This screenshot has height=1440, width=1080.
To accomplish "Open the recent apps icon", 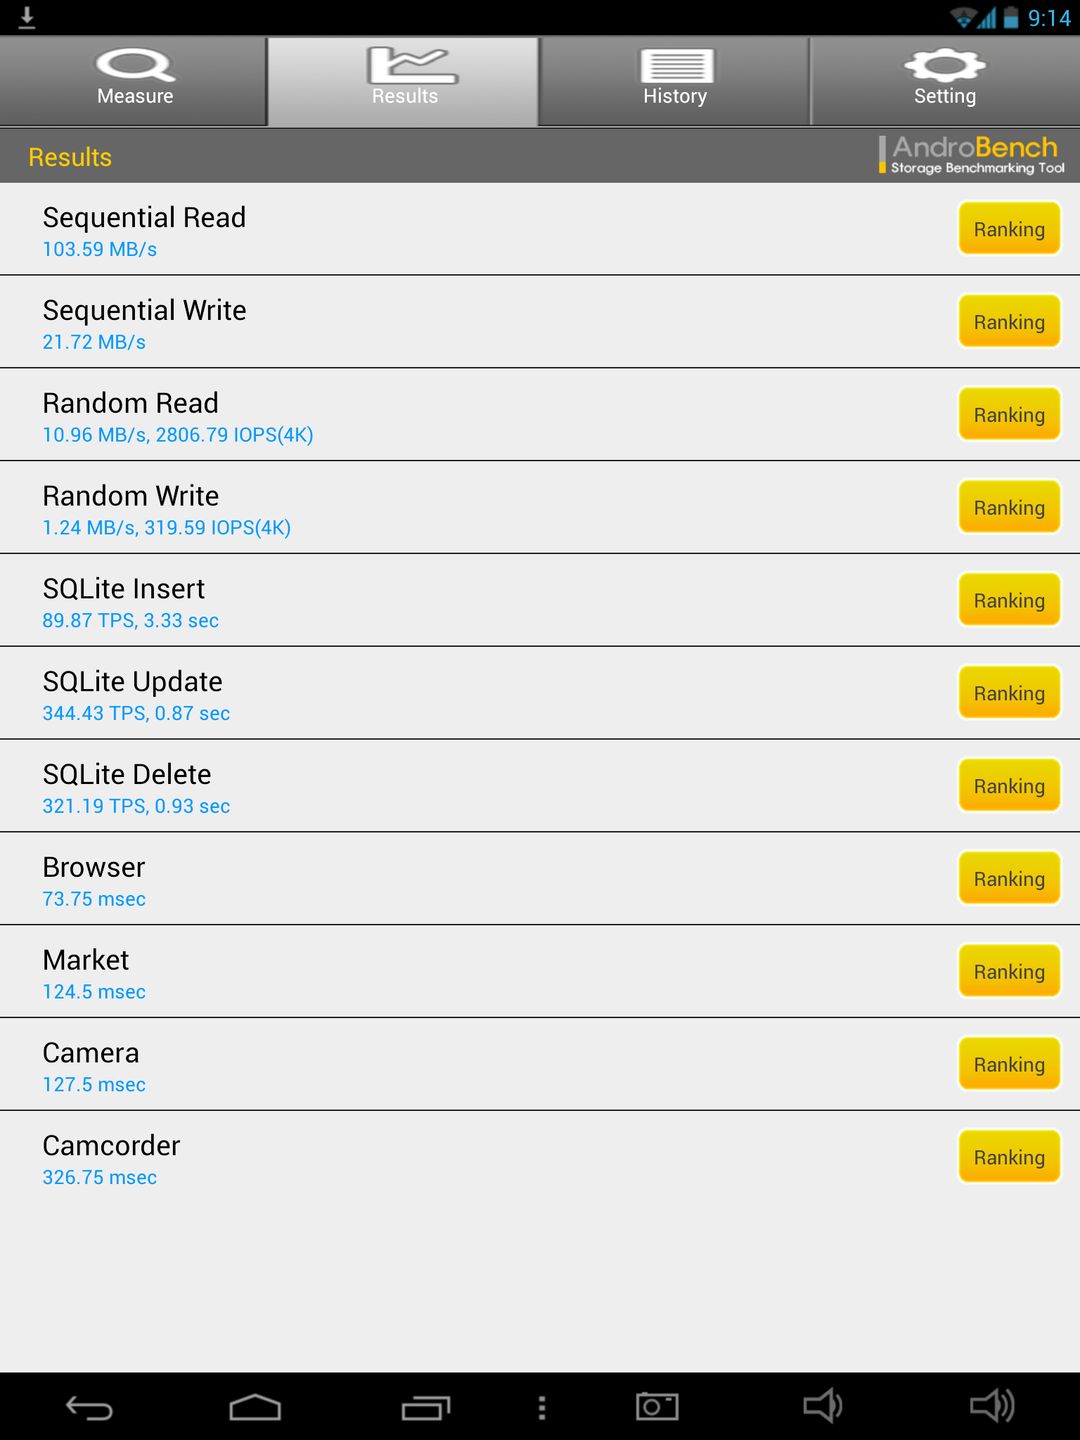I will click(426, 1408).
